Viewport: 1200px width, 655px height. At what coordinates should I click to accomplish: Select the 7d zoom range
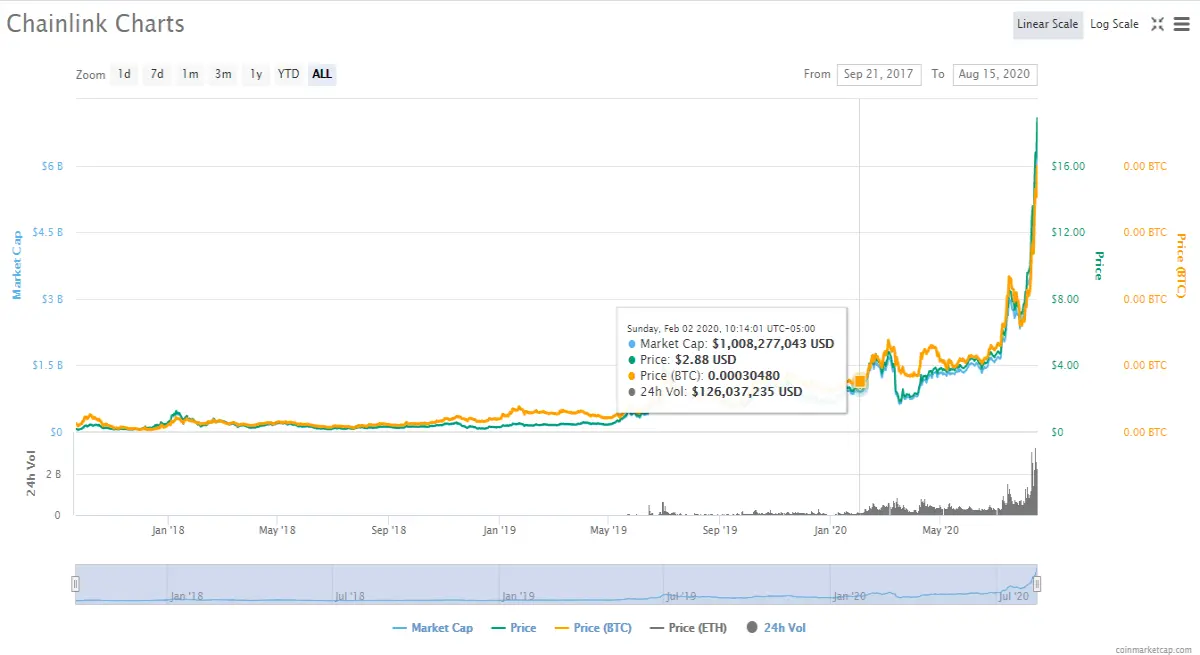coord(157,74)
